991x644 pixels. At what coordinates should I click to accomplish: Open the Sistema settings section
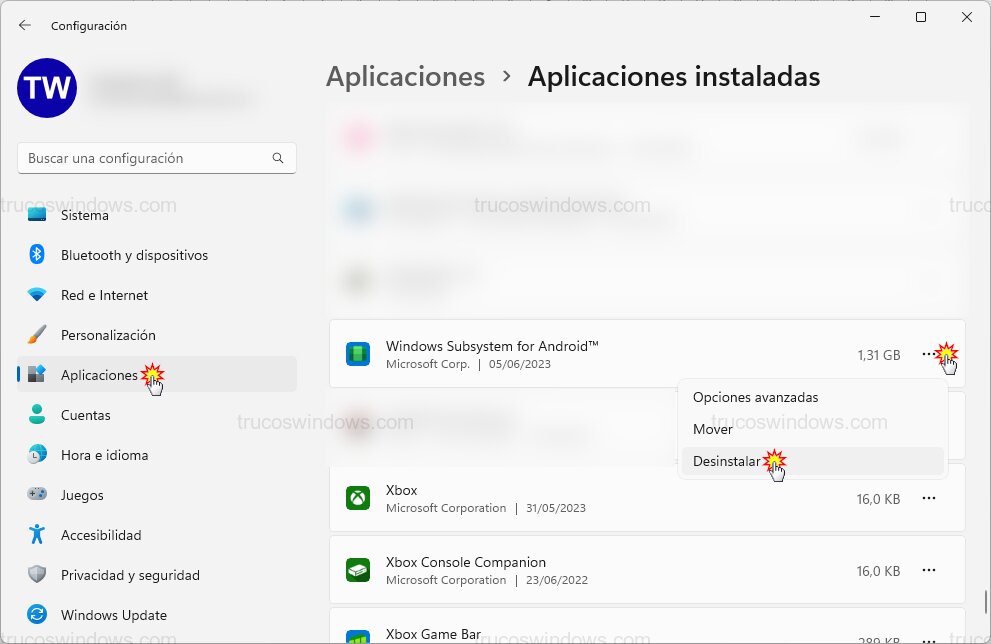(x=85, y=214)
